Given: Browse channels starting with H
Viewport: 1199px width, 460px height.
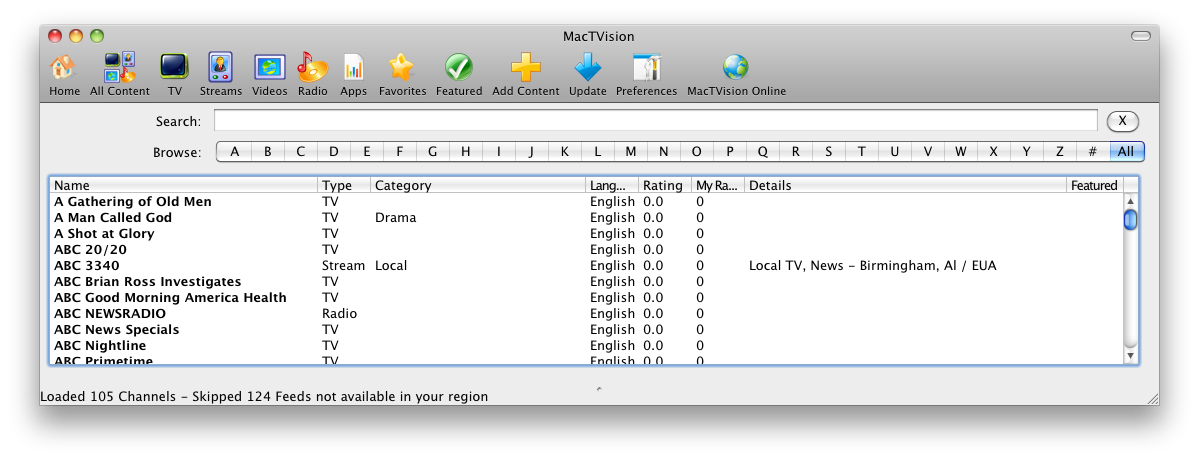Looking at the screenshot, I should coord(466,152).
